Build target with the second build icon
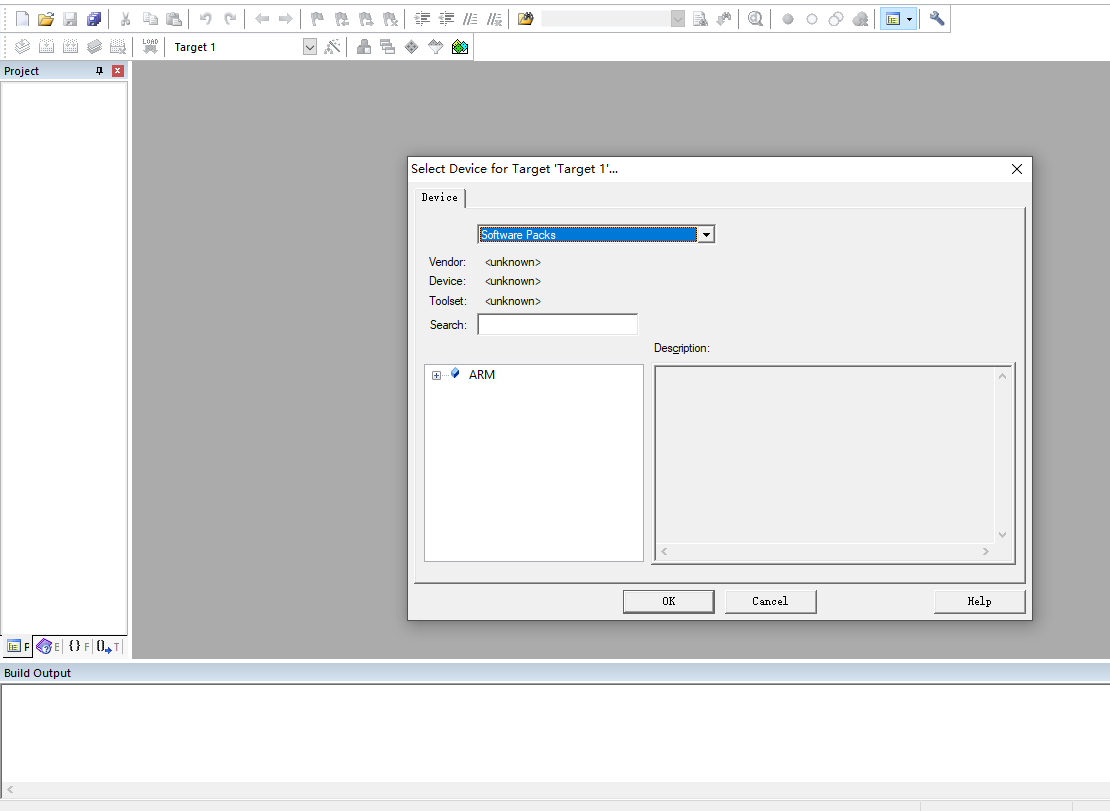The height and width of the screenshot is (811, 1110). coord(46,47)
